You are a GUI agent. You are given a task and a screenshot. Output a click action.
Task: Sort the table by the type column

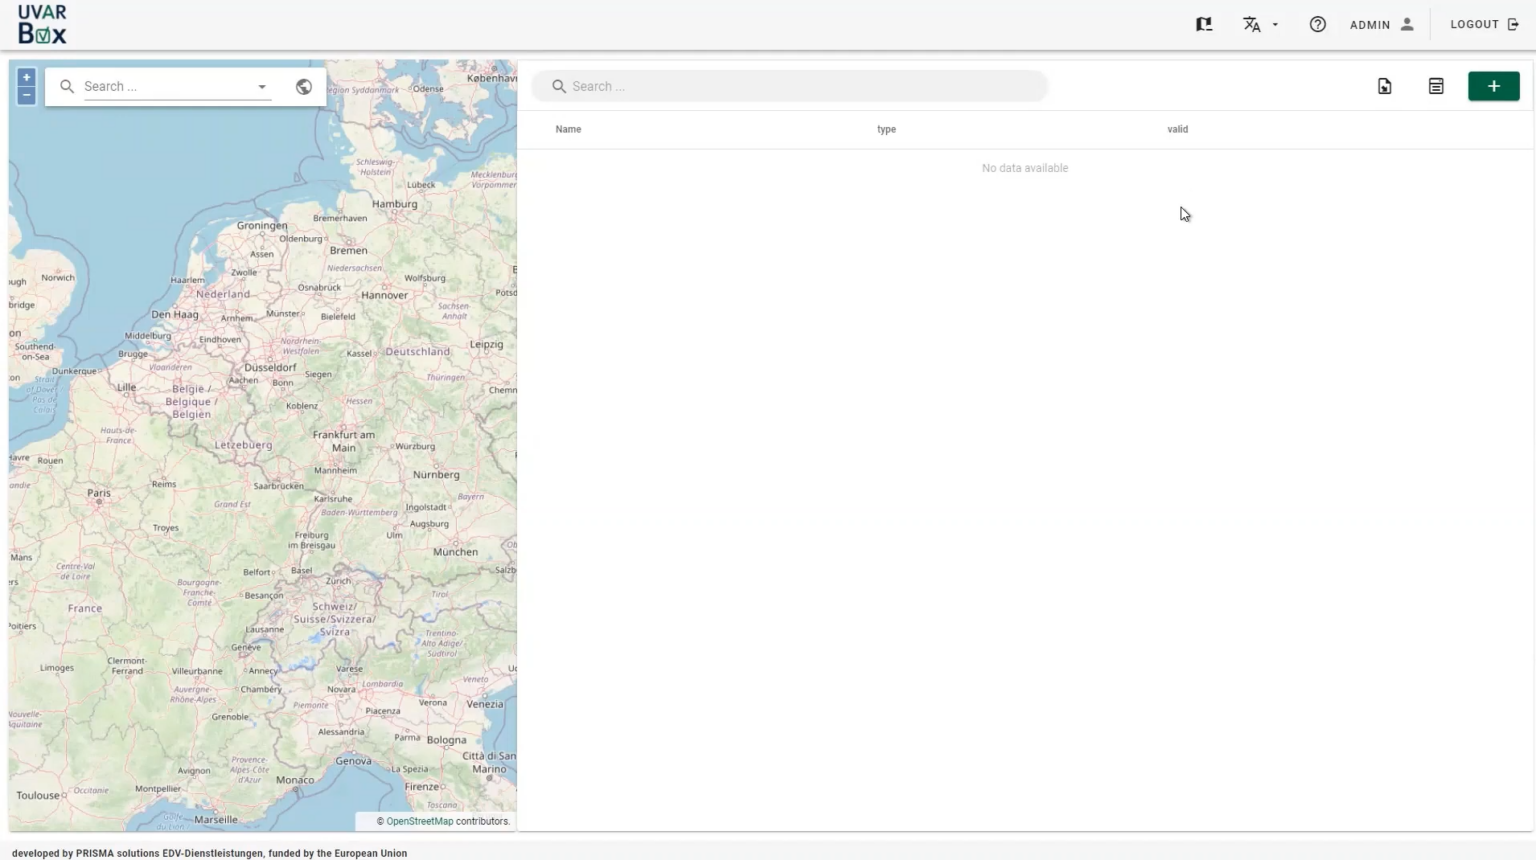click(886, 129)
